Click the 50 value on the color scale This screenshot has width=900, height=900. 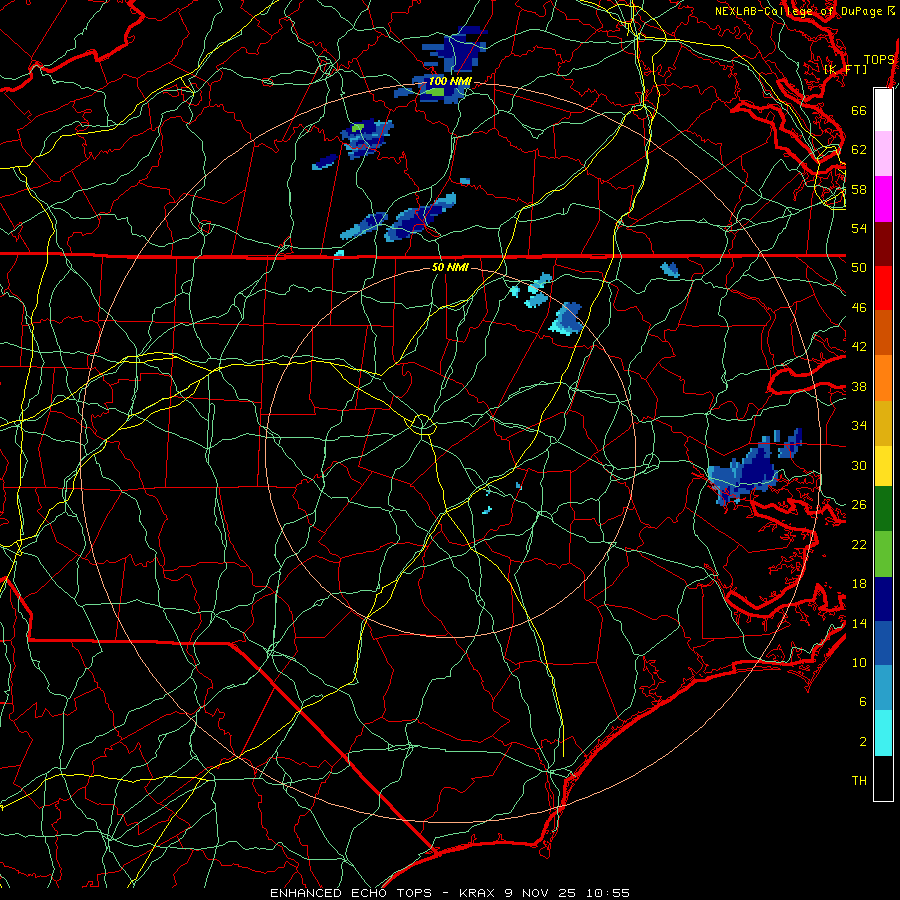tap(859, 268)
